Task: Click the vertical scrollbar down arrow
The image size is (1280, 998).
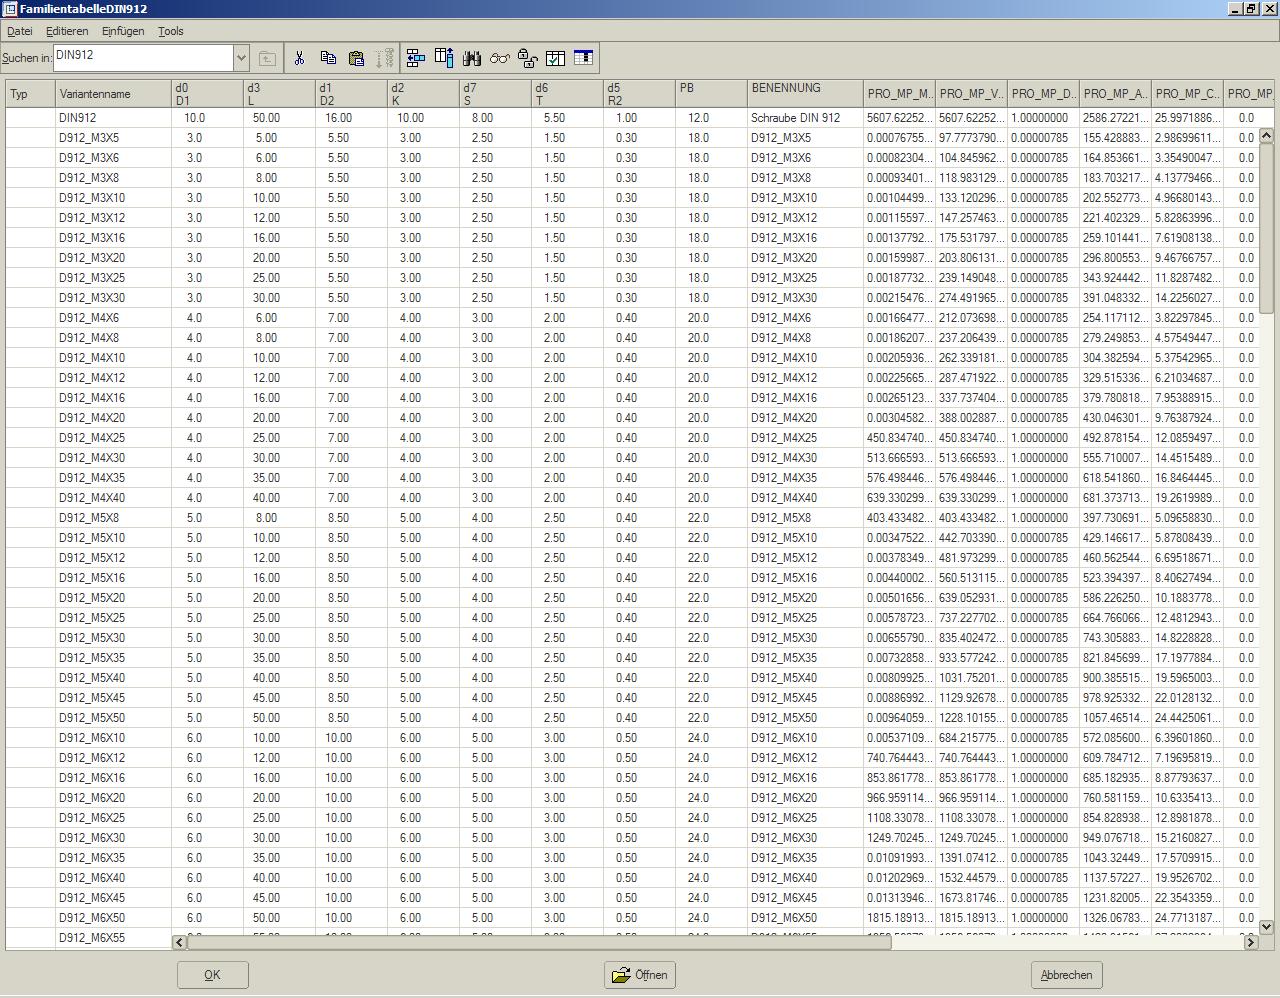Action: pyautogui.click(x=1266, y=927)
